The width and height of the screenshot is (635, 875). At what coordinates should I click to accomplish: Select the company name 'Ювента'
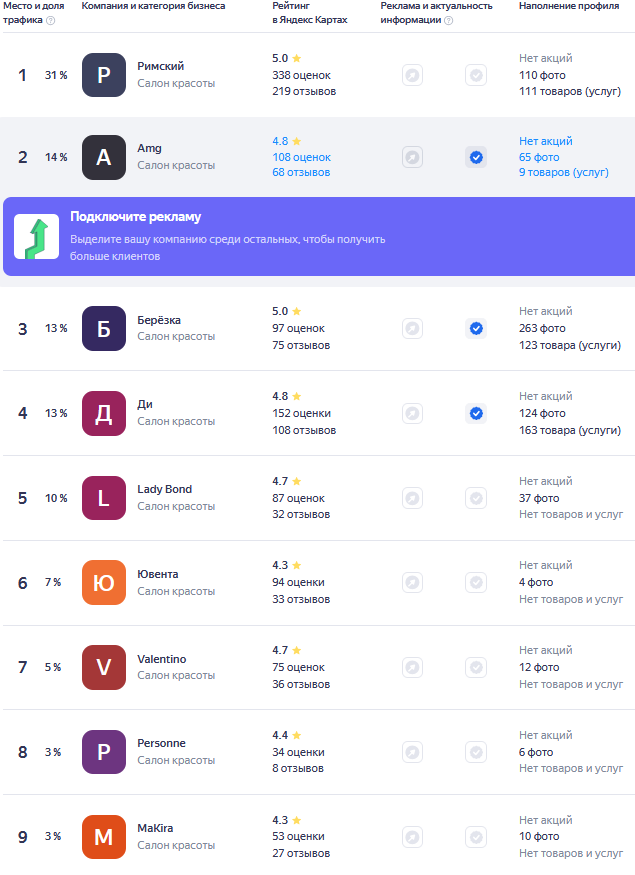pyautogui.click(x=158, y=574)
